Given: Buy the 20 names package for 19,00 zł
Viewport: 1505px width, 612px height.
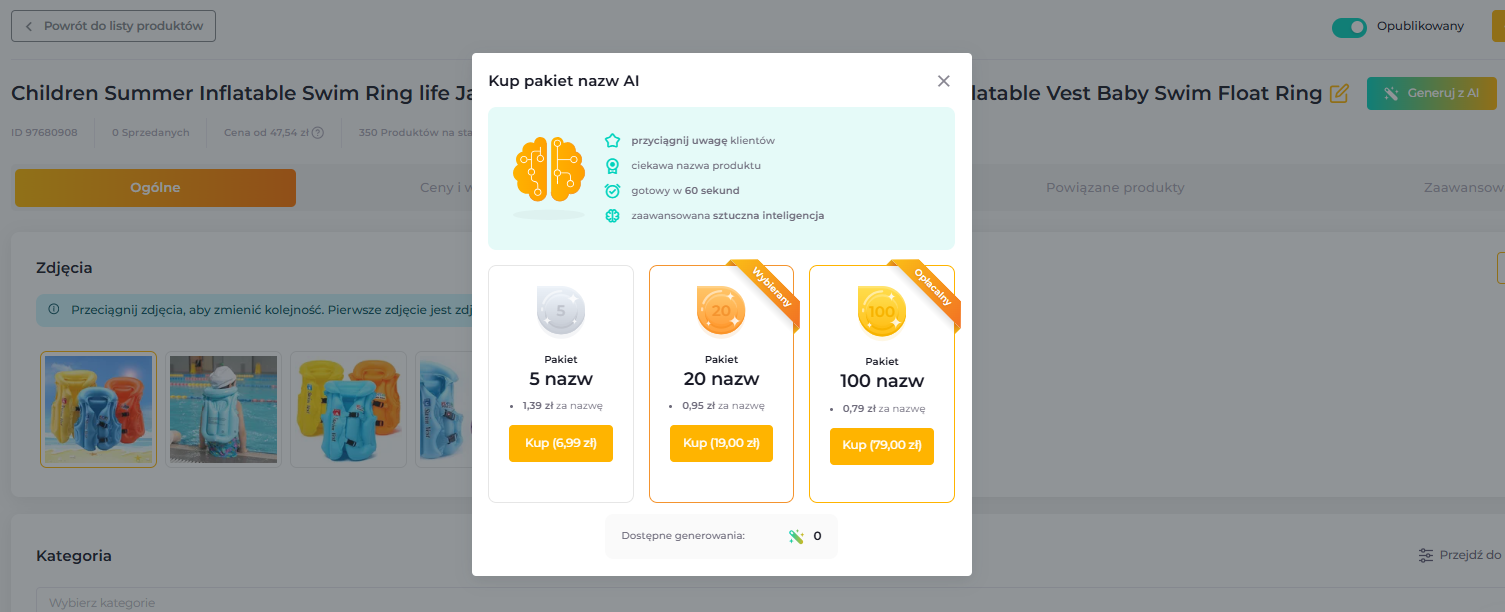Looking at the screenshot, I should tap(721, 443).
